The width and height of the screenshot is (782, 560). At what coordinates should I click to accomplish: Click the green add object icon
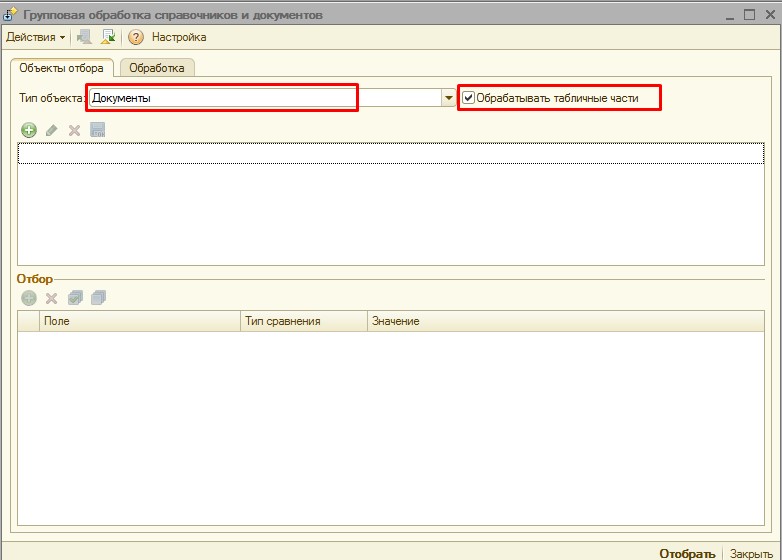pos(28,130)
